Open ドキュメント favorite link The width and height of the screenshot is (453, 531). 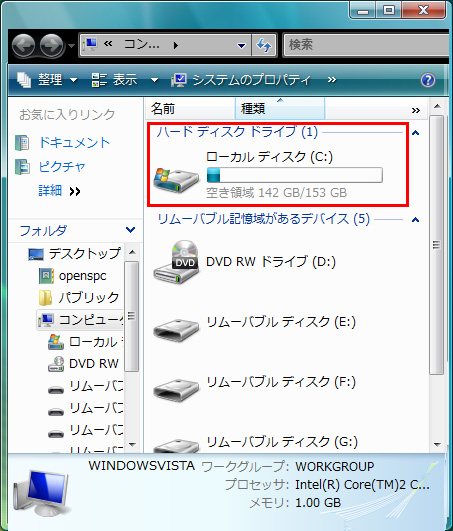pyautogui.click(x=74, y=143)
